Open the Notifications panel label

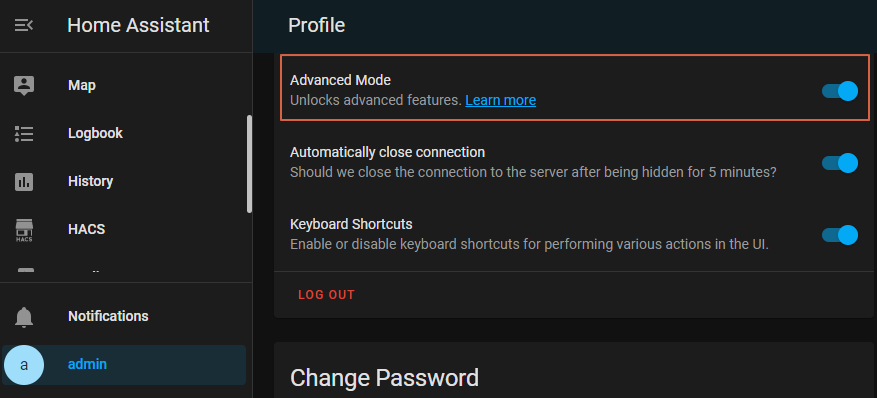(108, 316)
